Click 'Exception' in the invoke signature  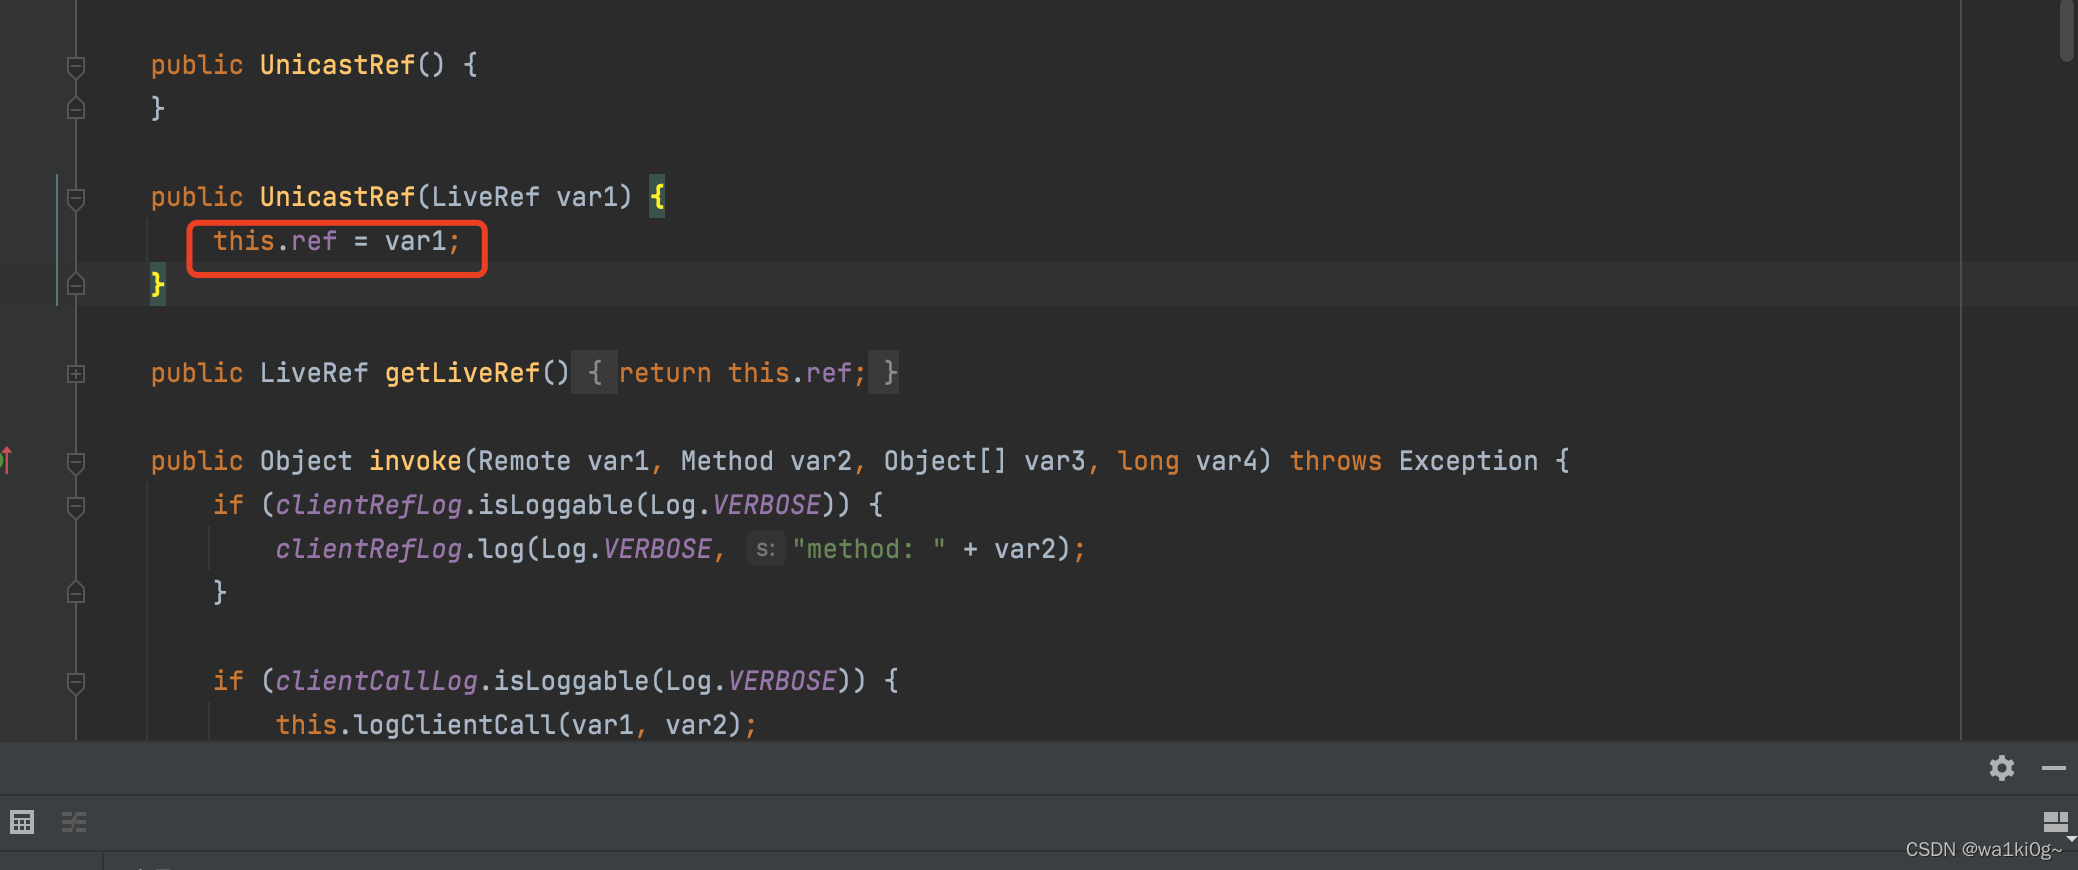click(x=1468, y=461)
